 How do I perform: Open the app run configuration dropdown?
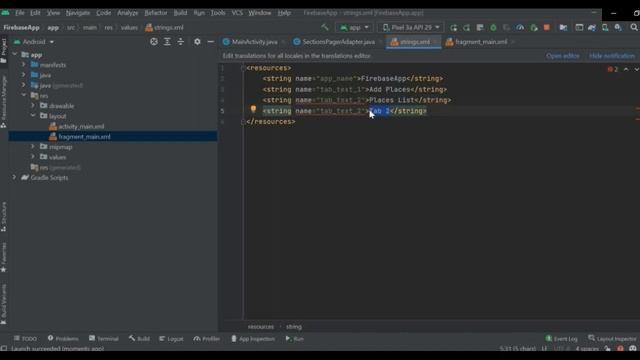[x=354, y=27]
